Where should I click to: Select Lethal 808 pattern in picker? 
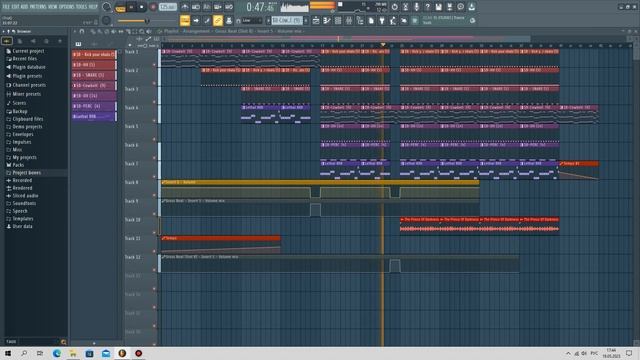[94, 117]
